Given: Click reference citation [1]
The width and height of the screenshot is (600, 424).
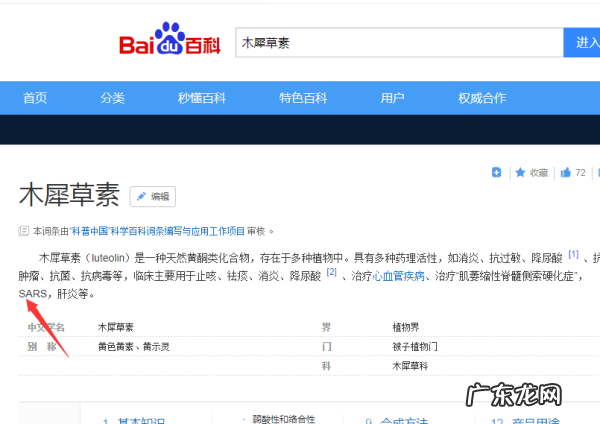Looking at the screenshot, I should (573, 254).
